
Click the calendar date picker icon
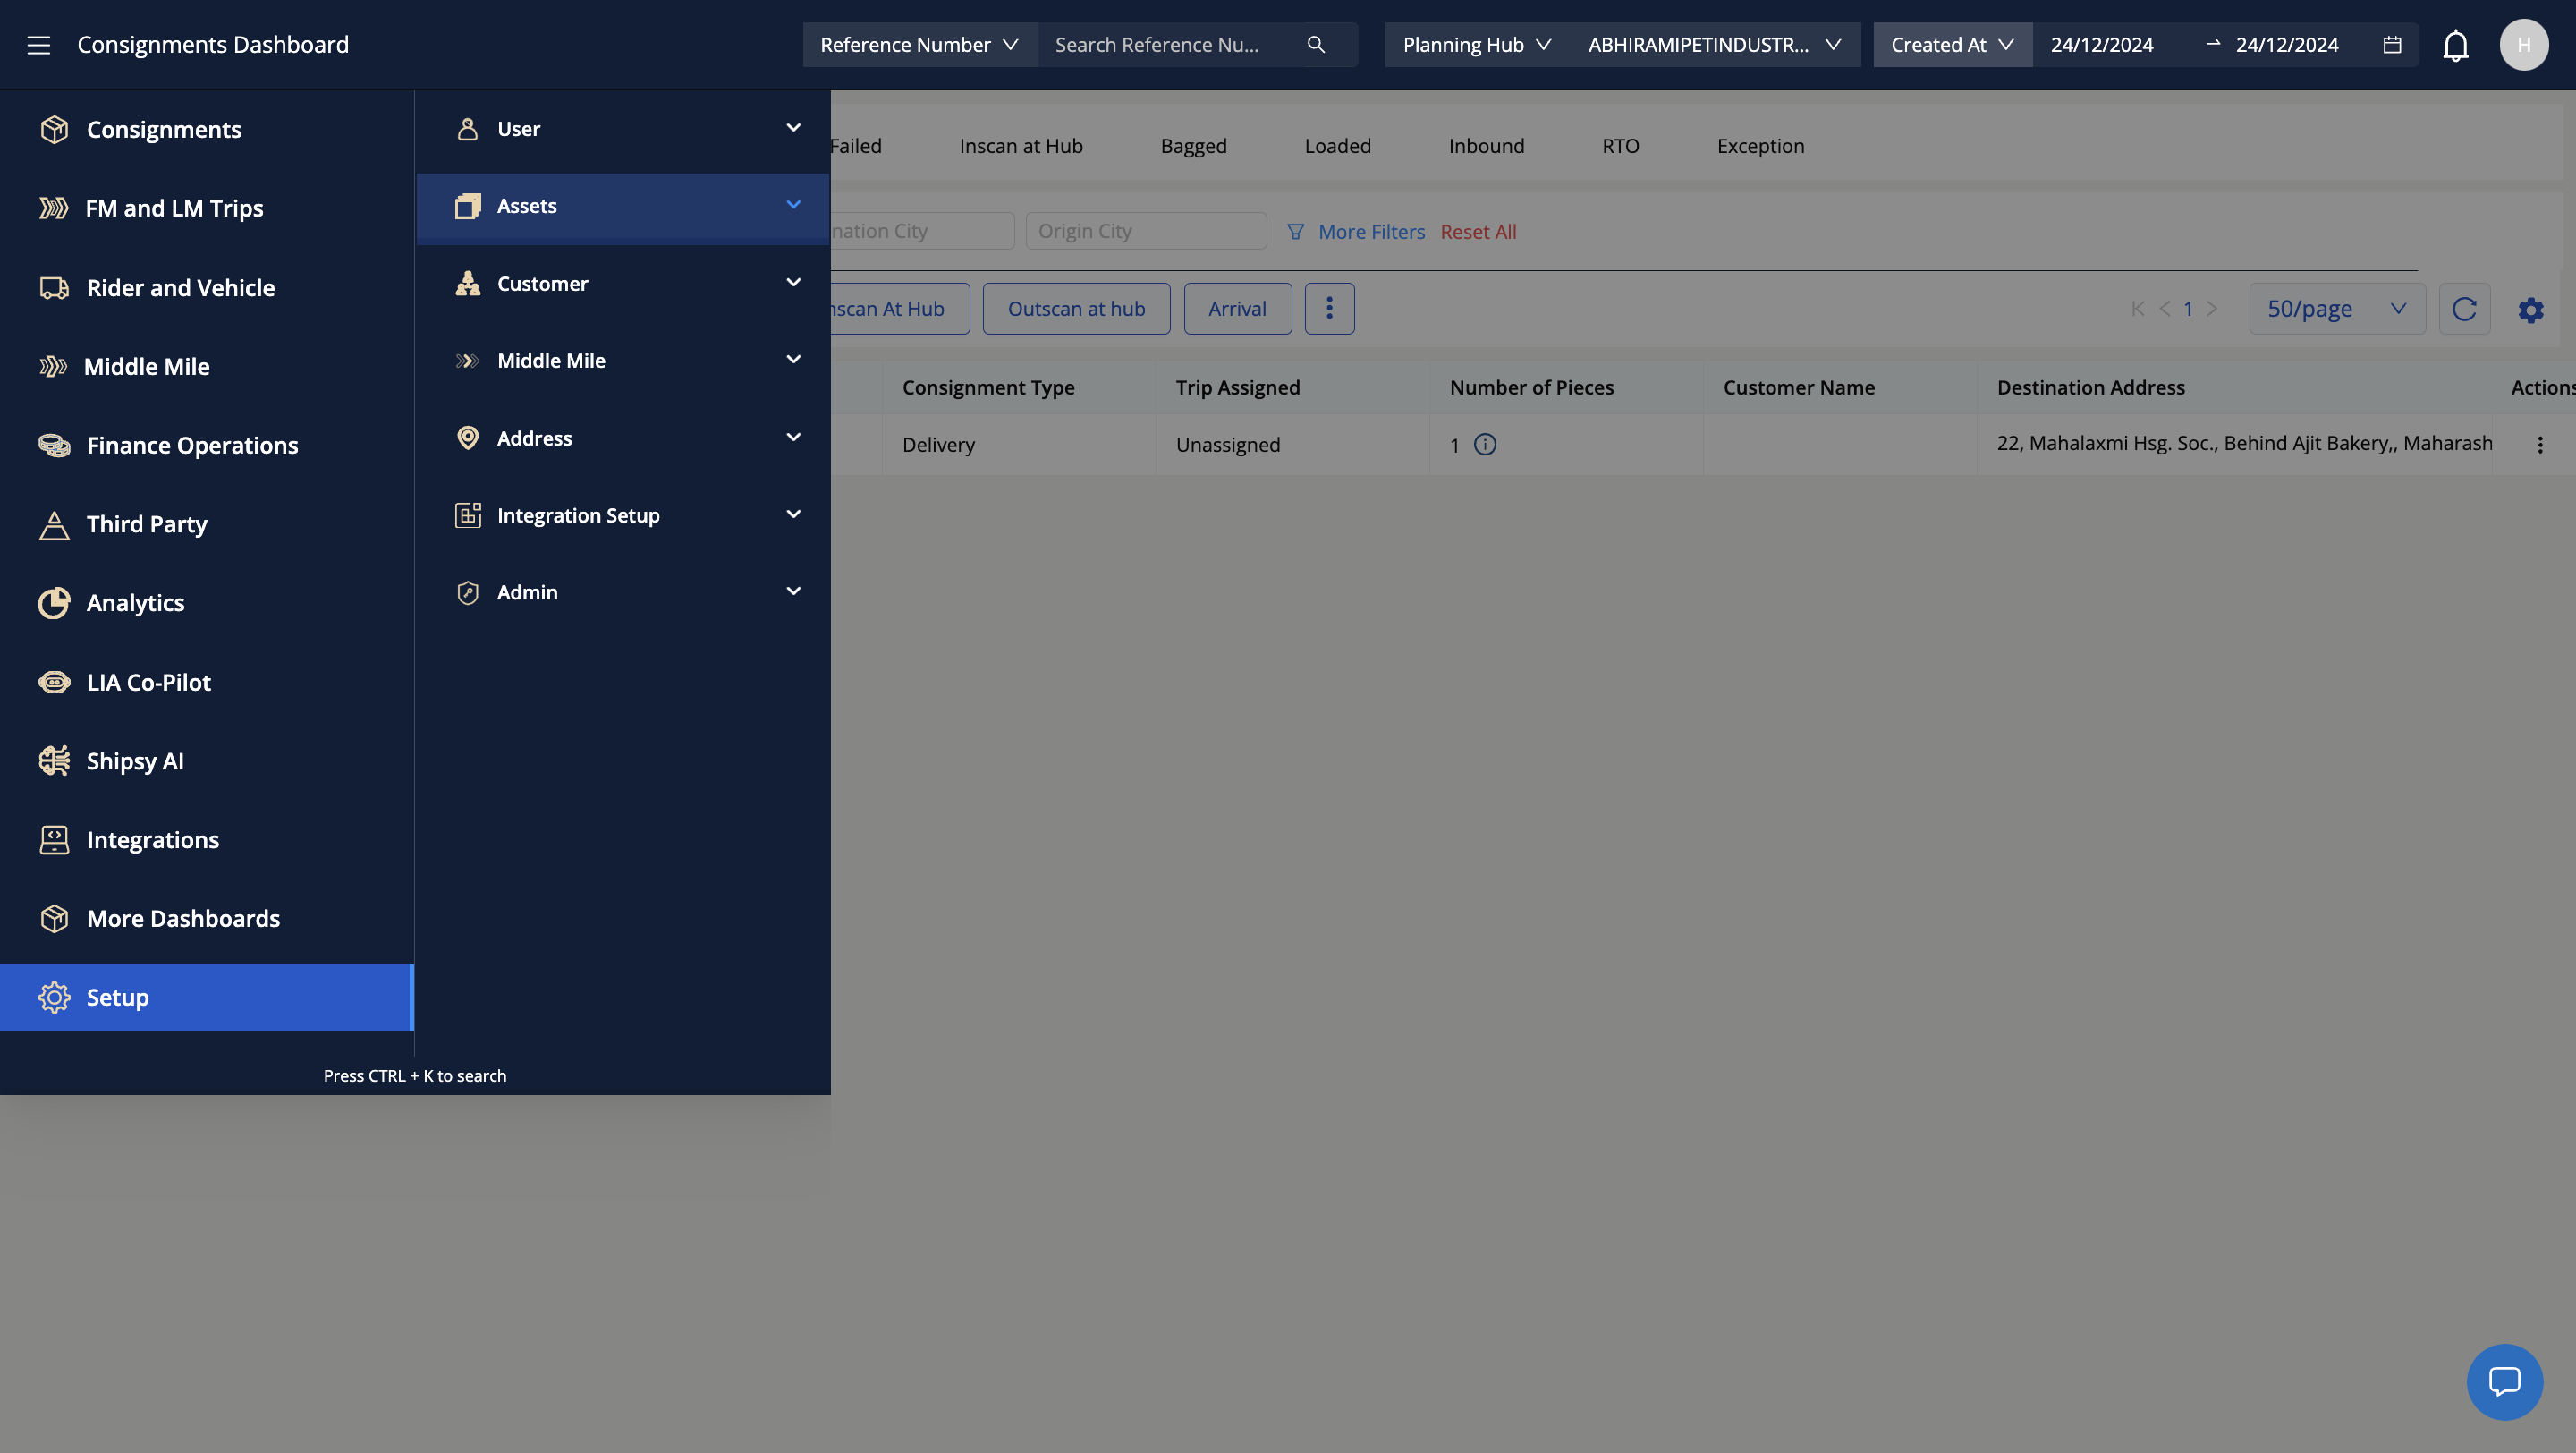click(x=2391, y=45)
